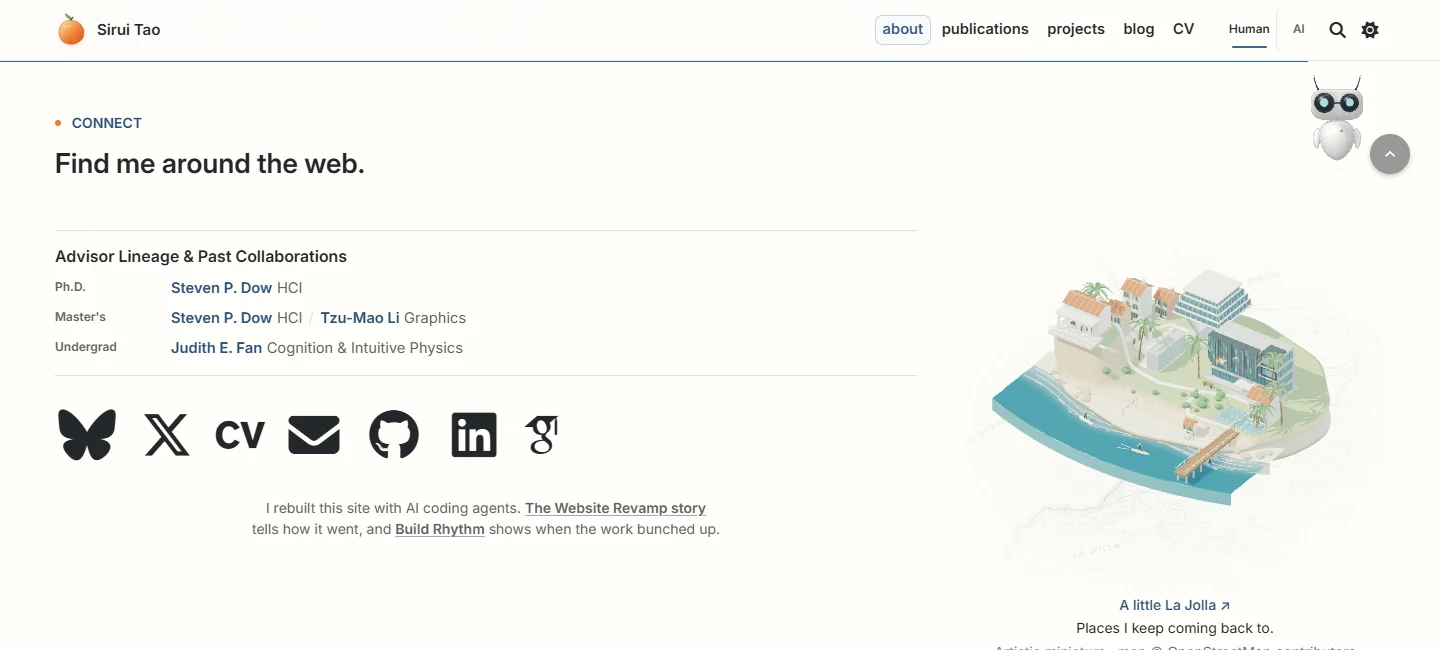Click the orange fruit site logo
This screenshot has width=1440, height=650.
71,30
